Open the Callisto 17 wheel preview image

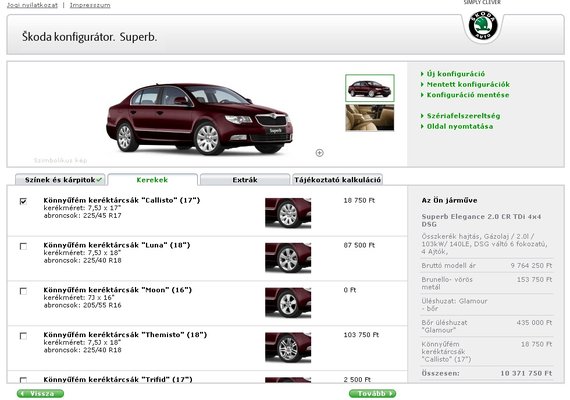pos(288,213)
